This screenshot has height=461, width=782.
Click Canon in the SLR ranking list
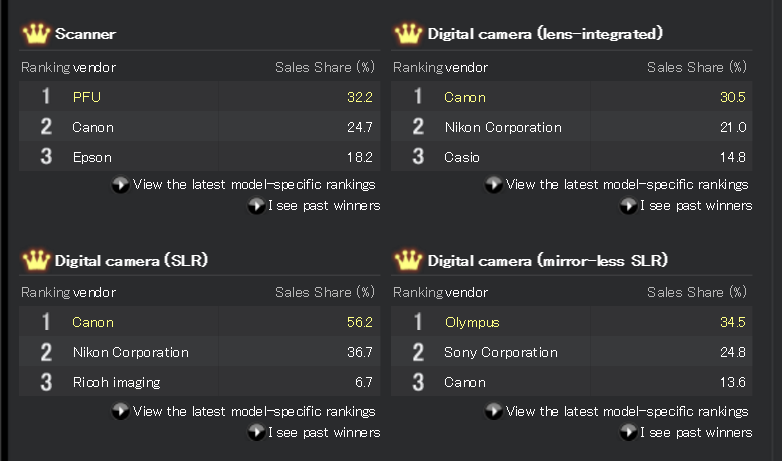click(x=93, y=322)
